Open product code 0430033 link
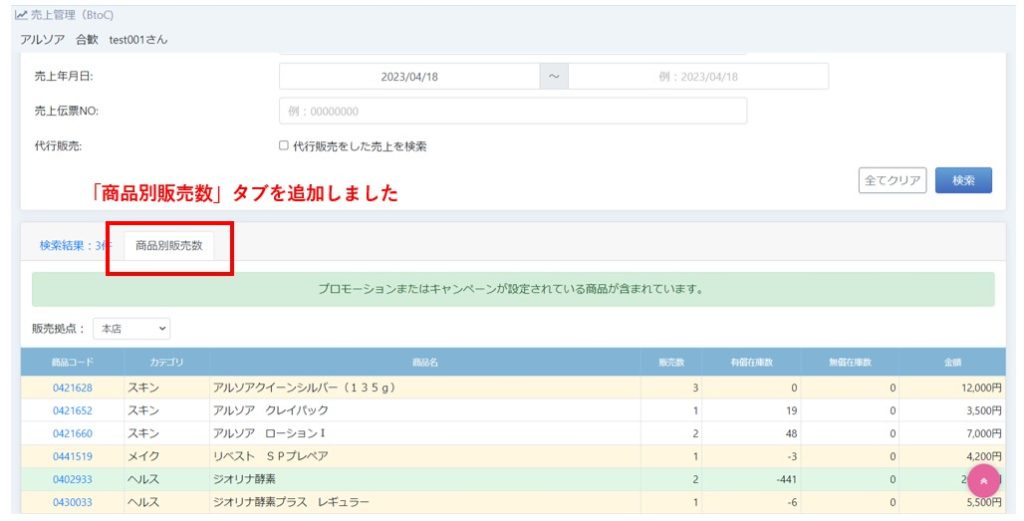 pyautogui.click(x=72, y=502)
